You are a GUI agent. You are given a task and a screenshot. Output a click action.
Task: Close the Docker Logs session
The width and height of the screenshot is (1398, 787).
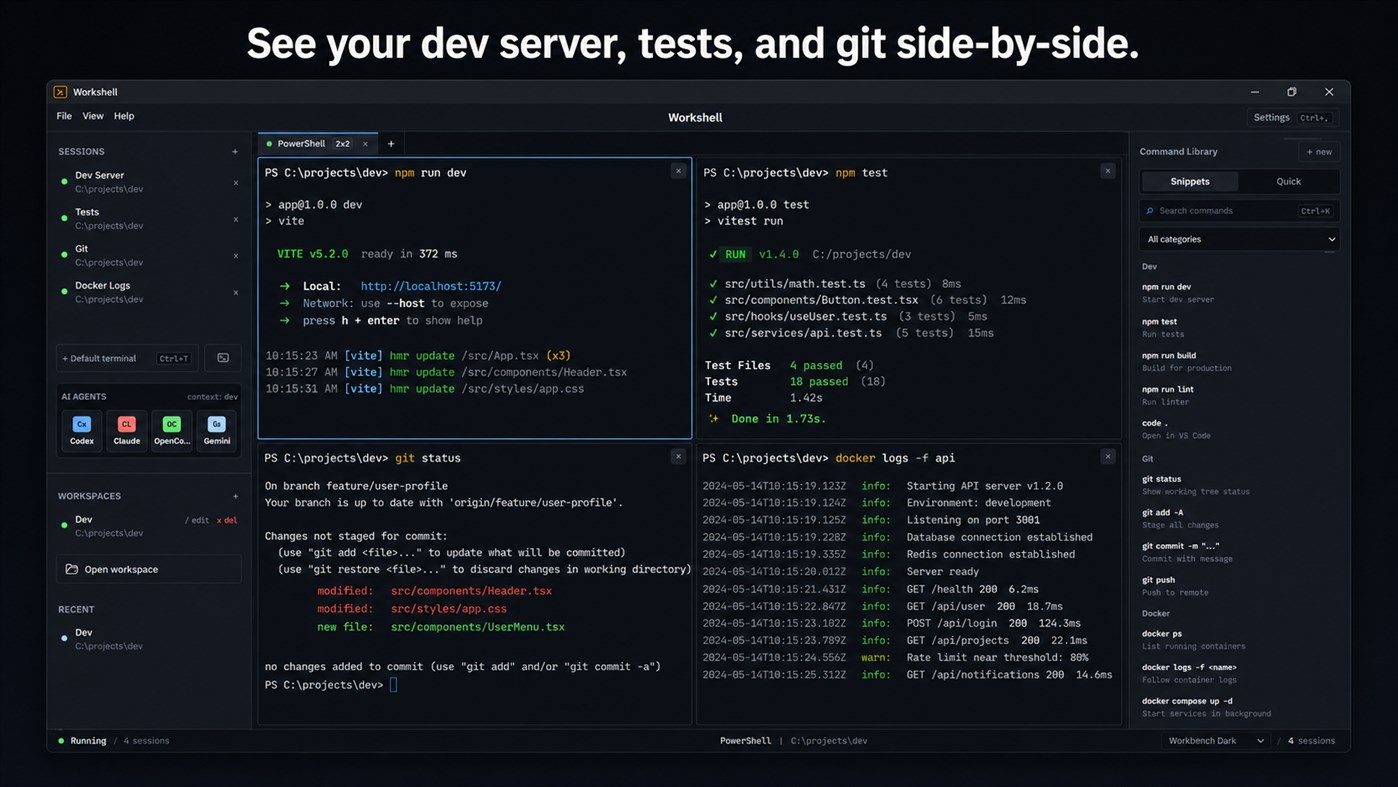tap(236, 293)
